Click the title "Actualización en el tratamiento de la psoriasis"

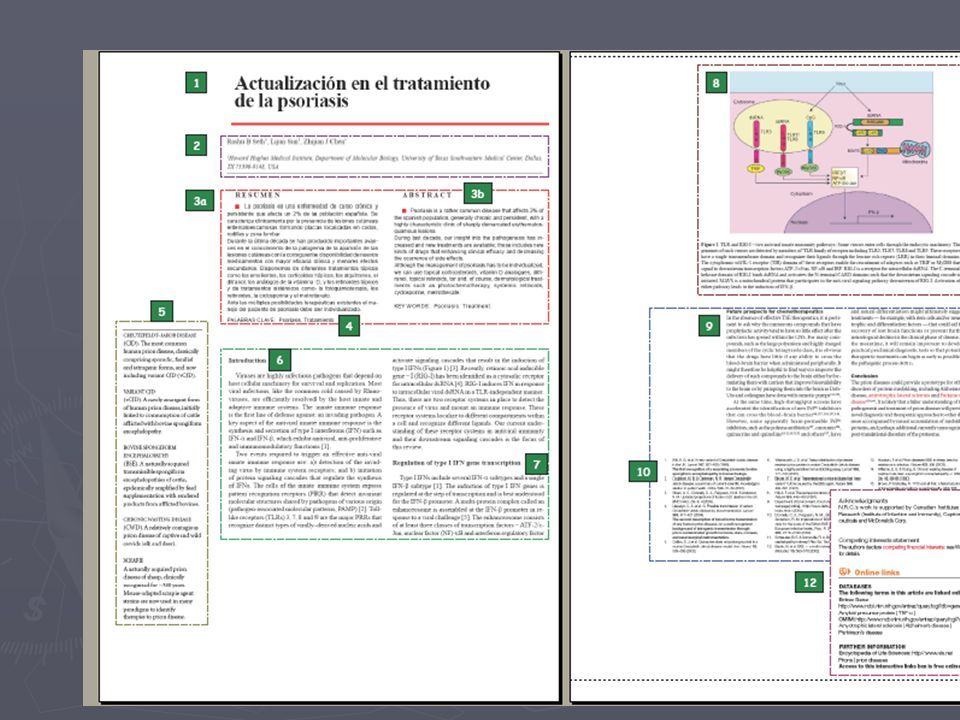(362, 91)
